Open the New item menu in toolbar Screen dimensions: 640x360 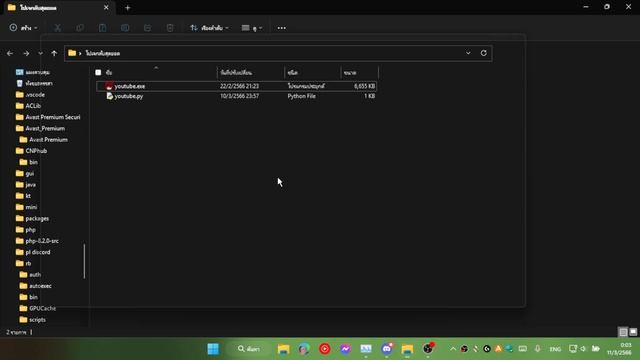pyautogui.click(x=23, y=28)
